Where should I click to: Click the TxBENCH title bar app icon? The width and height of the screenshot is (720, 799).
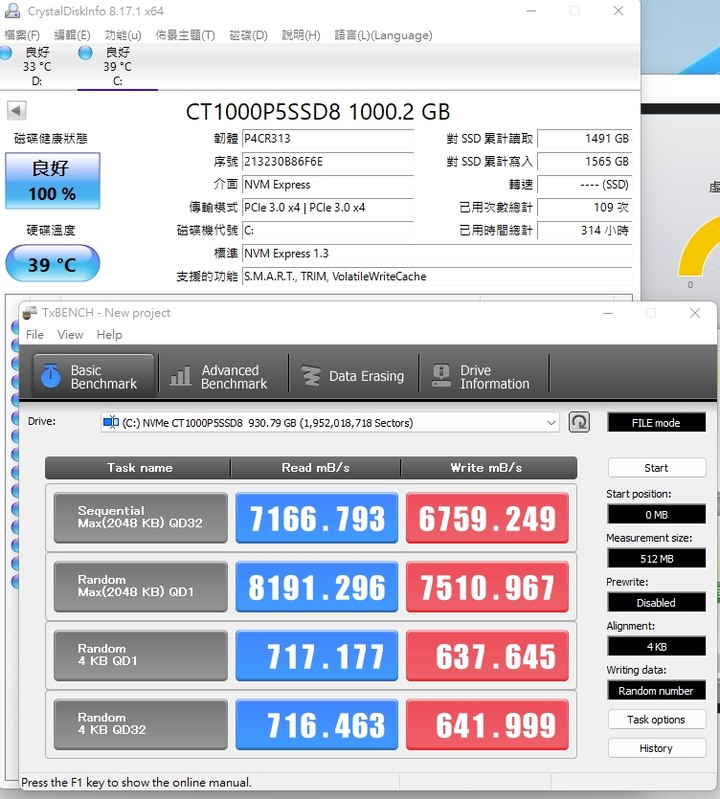pos(31,312)
